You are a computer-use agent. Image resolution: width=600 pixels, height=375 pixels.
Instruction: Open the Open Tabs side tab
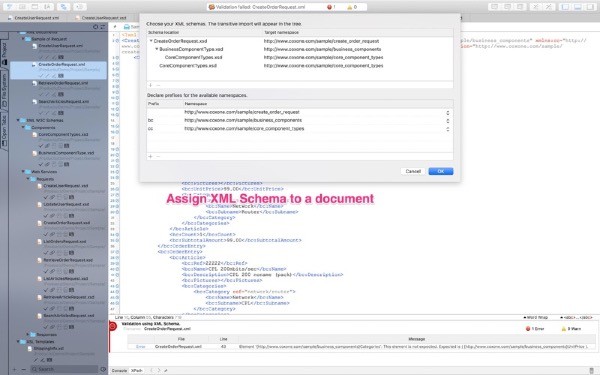4,130
